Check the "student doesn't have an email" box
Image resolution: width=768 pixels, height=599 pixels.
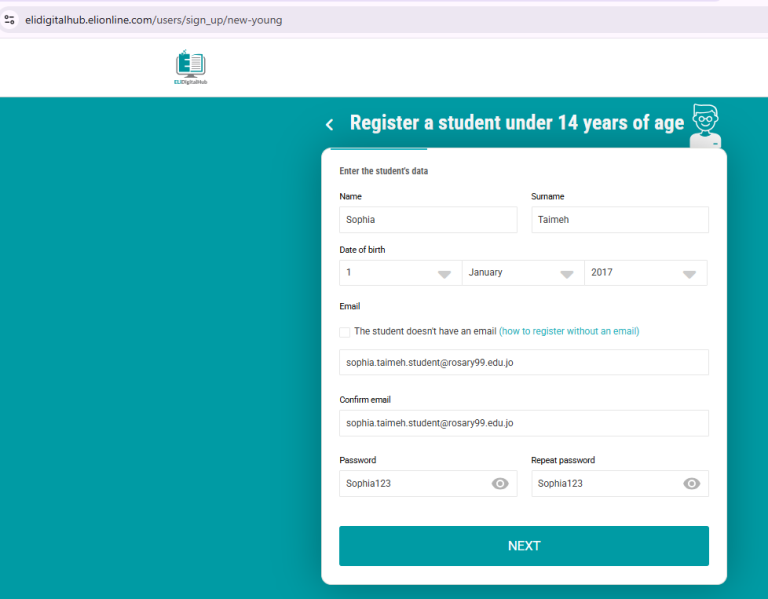(x=345, y=331)
